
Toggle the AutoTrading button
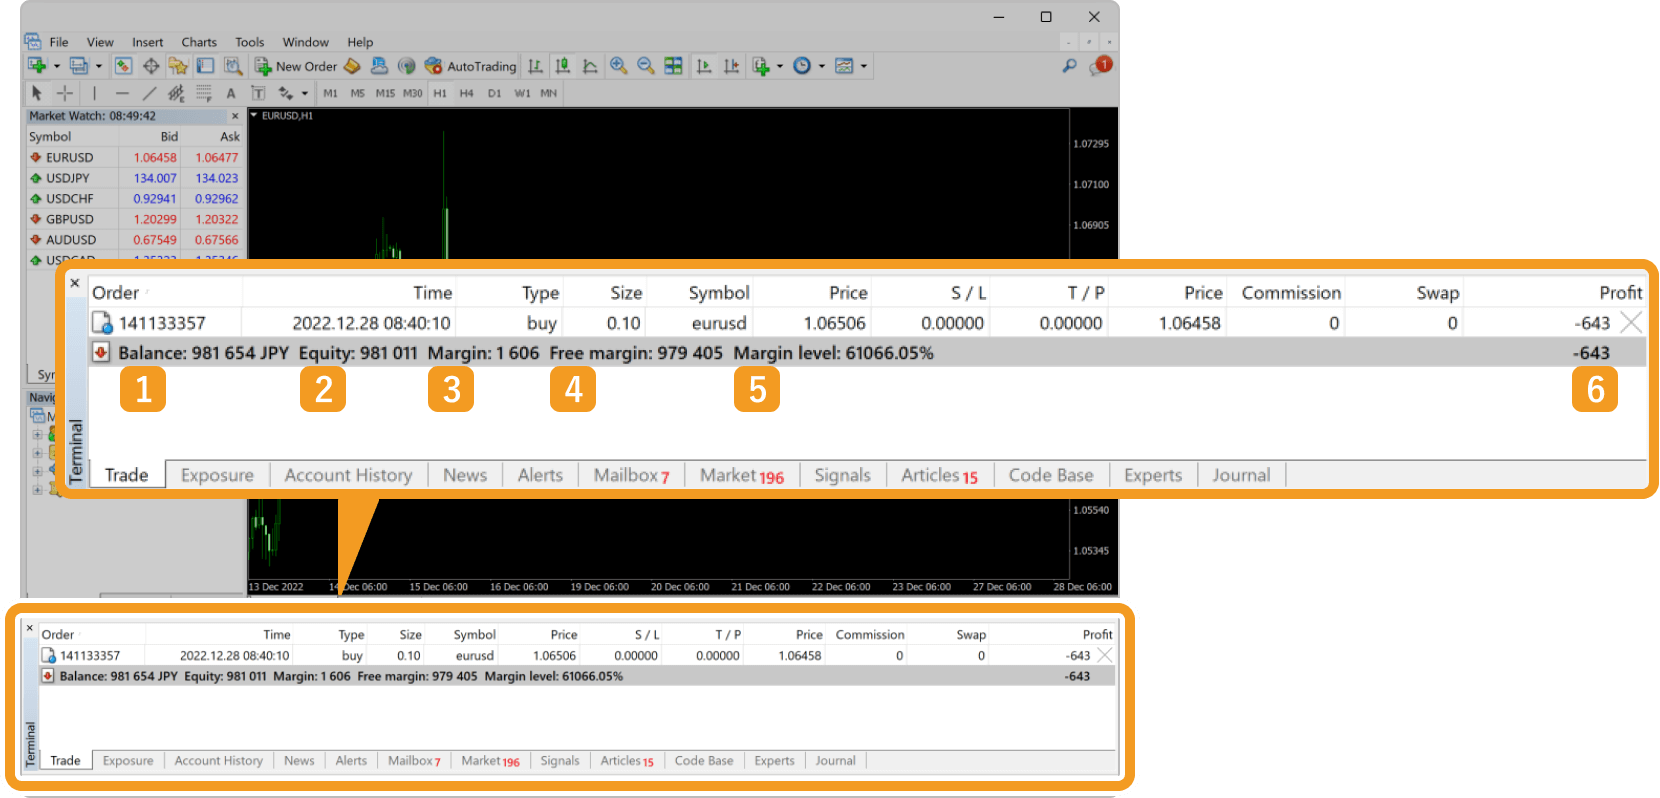pyautogui.click(x=470, y=66)
